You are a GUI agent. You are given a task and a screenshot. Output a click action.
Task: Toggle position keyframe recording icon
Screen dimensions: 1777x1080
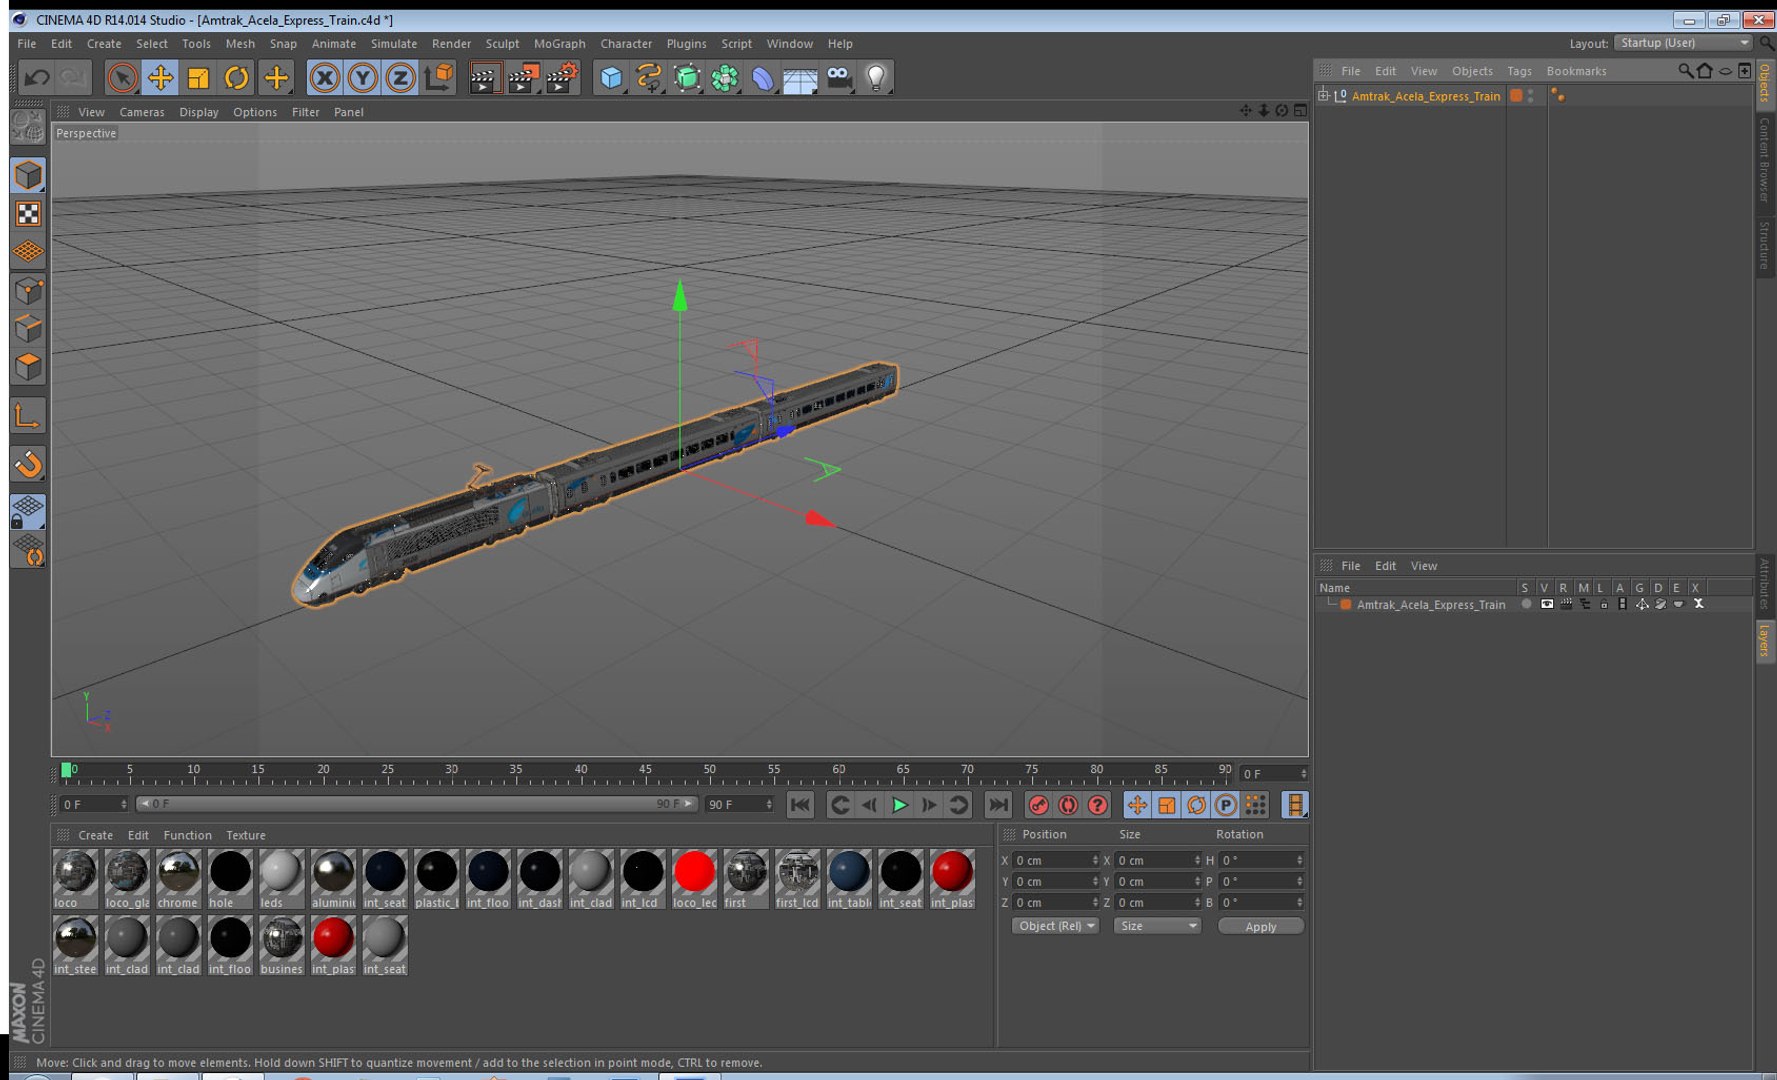1137,805
